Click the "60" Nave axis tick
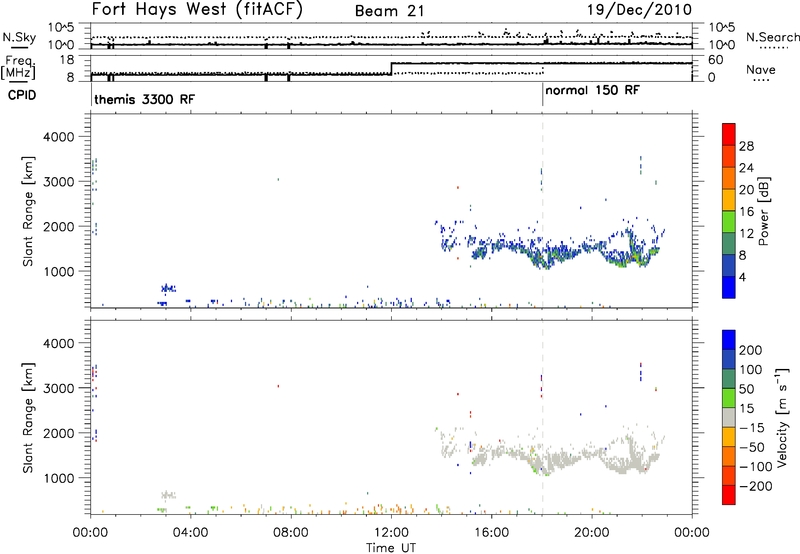Screen dimensions: 800x554 (x=715, y=60)
